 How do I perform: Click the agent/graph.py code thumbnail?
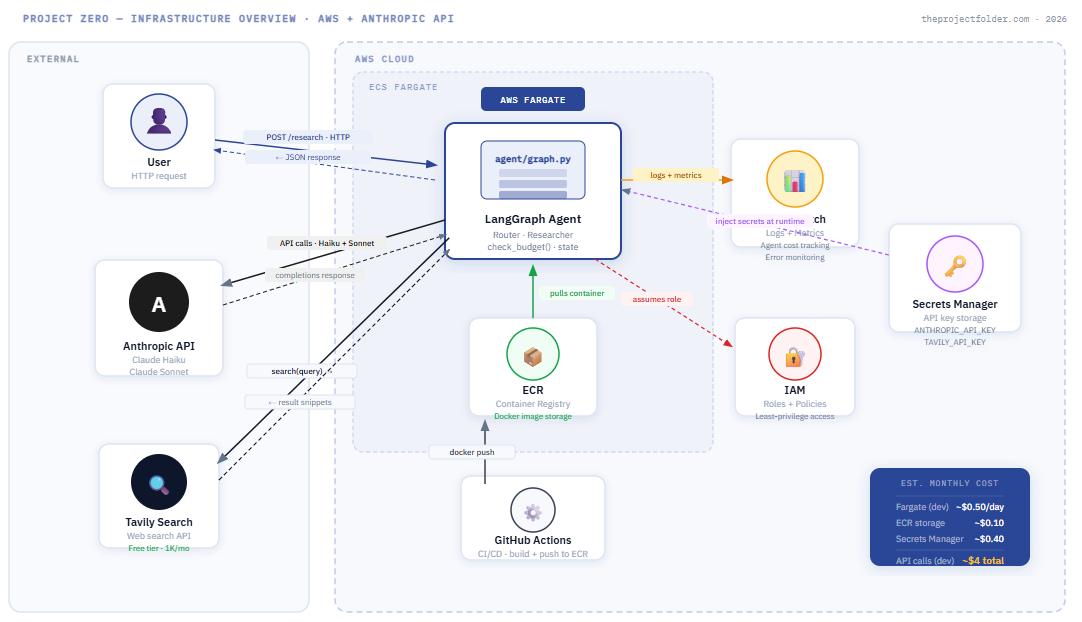pyautogui.click(x=533, y=170)
